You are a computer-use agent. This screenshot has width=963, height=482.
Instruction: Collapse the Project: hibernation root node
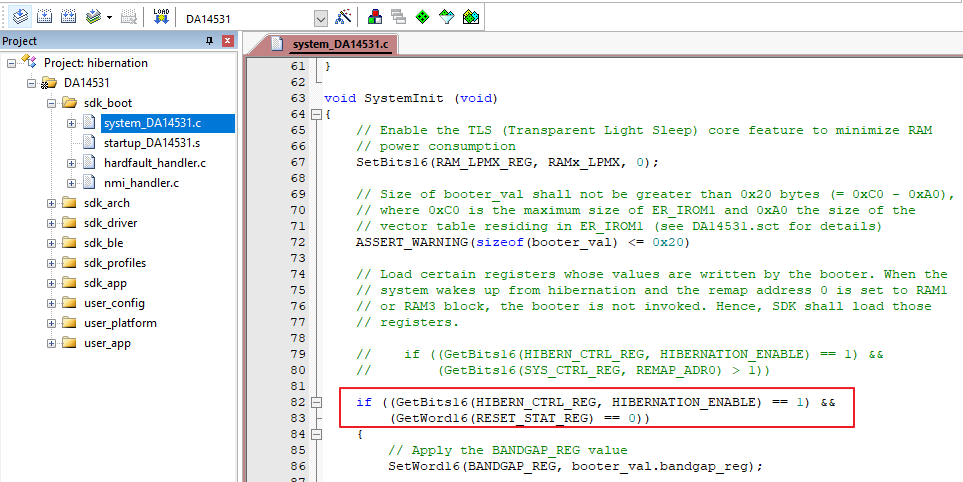tap(12, 63)
